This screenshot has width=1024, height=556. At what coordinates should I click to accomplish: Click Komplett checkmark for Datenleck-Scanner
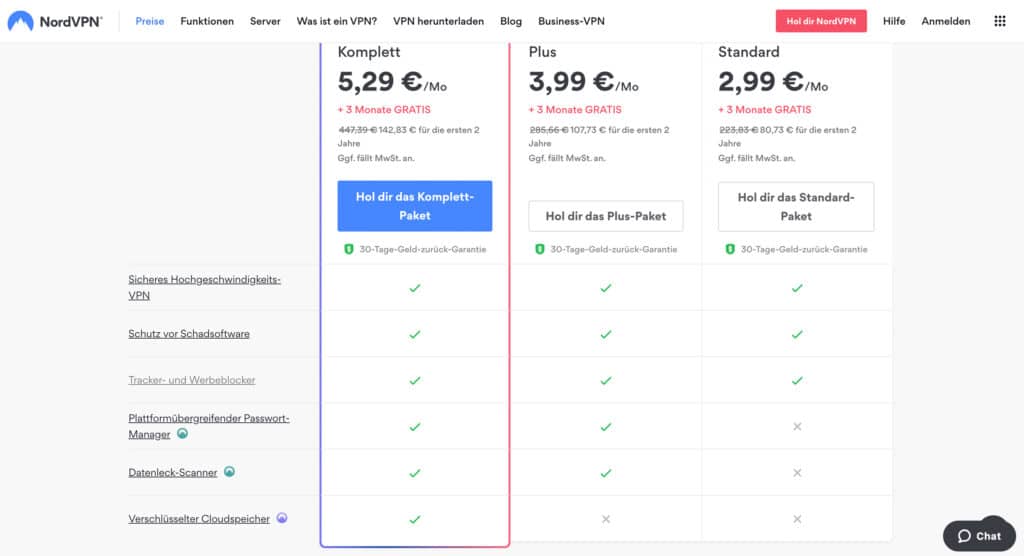point(415,473)
